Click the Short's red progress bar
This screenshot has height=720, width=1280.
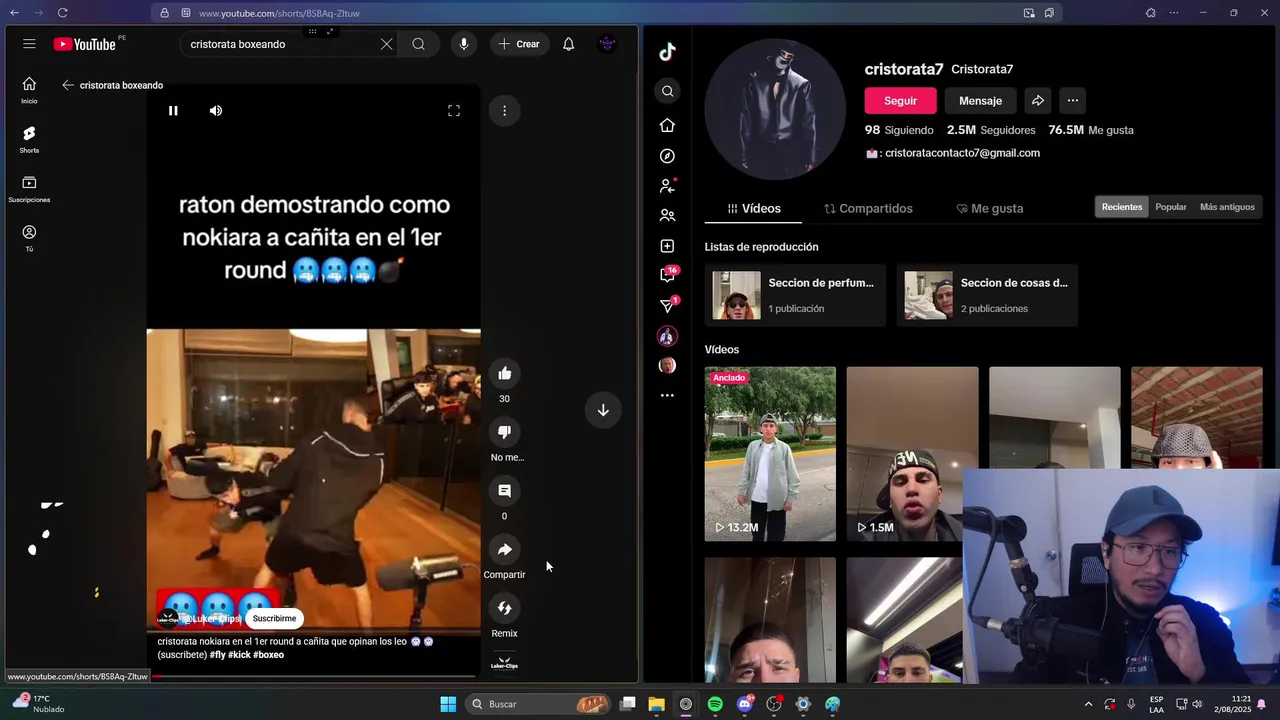[x=313, y=677]
